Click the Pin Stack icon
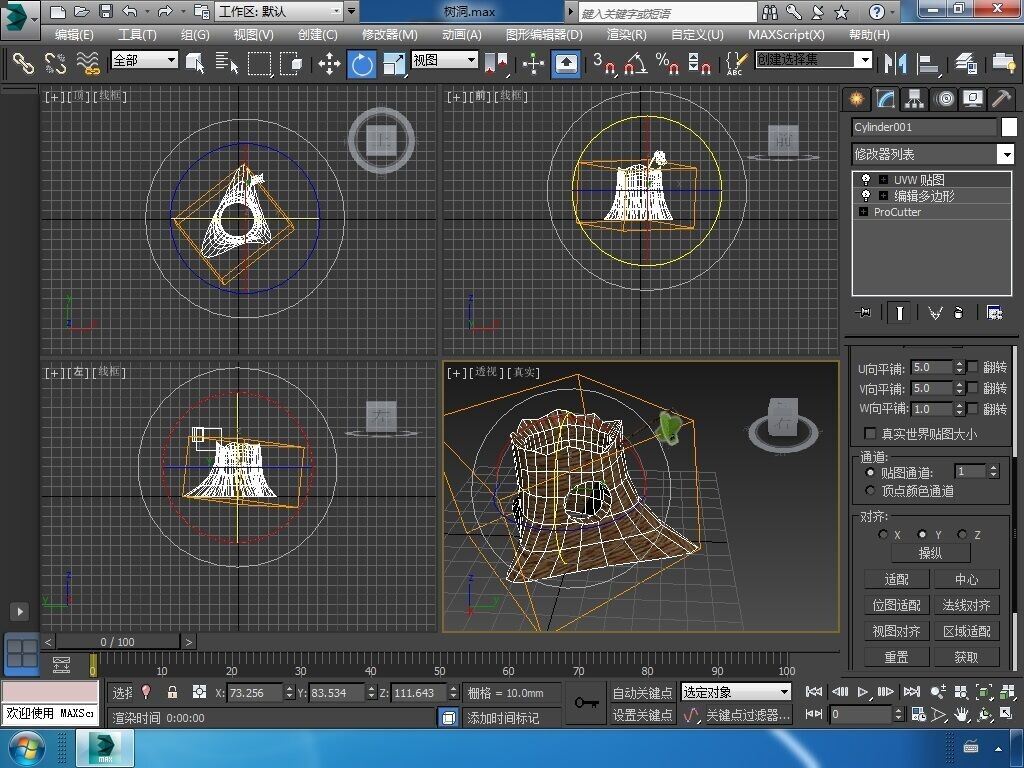 pyautogui.click(x=864, y=313)
